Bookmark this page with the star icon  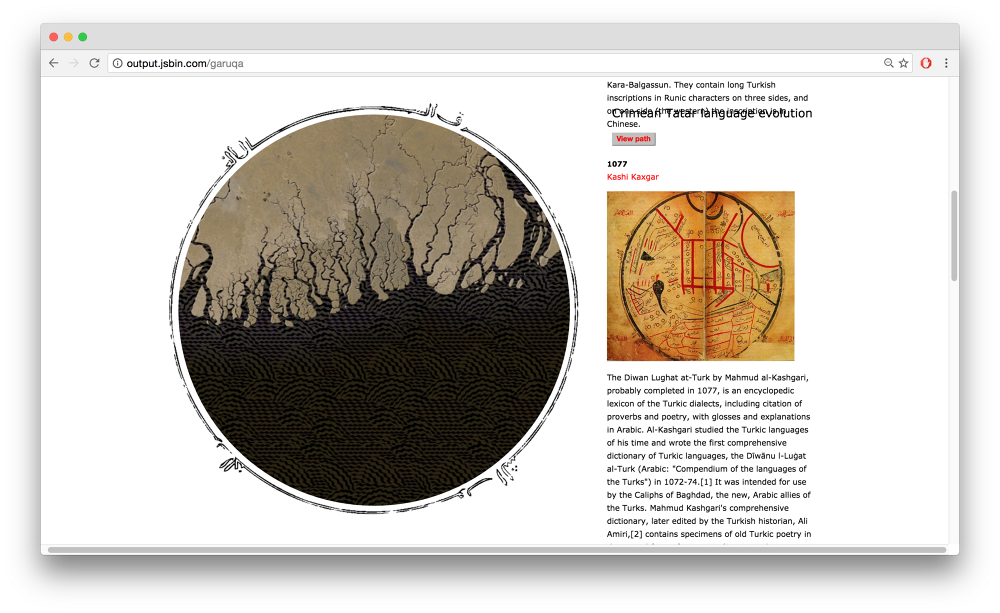tap(903, 63)
